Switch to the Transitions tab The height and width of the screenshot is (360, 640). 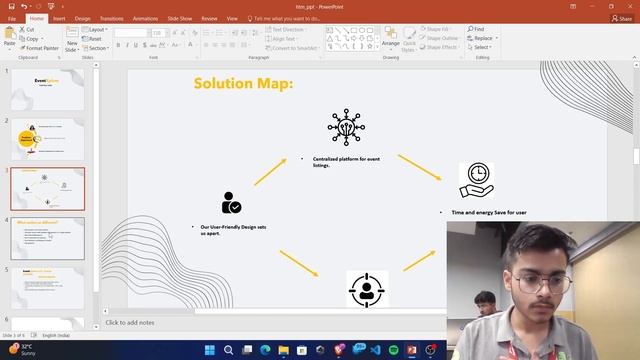point(111,19)
